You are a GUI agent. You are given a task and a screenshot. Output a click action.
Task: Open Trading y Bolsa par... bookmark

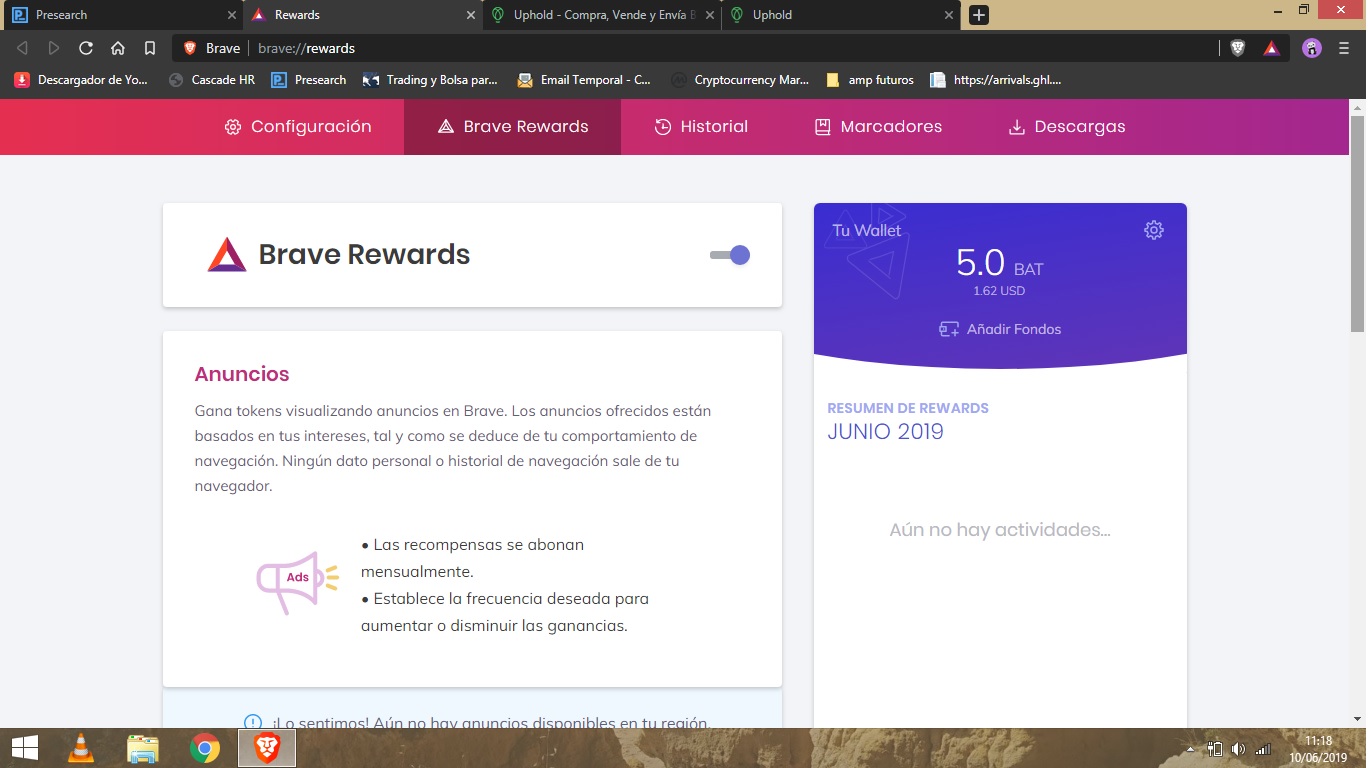tap(430, 80)
